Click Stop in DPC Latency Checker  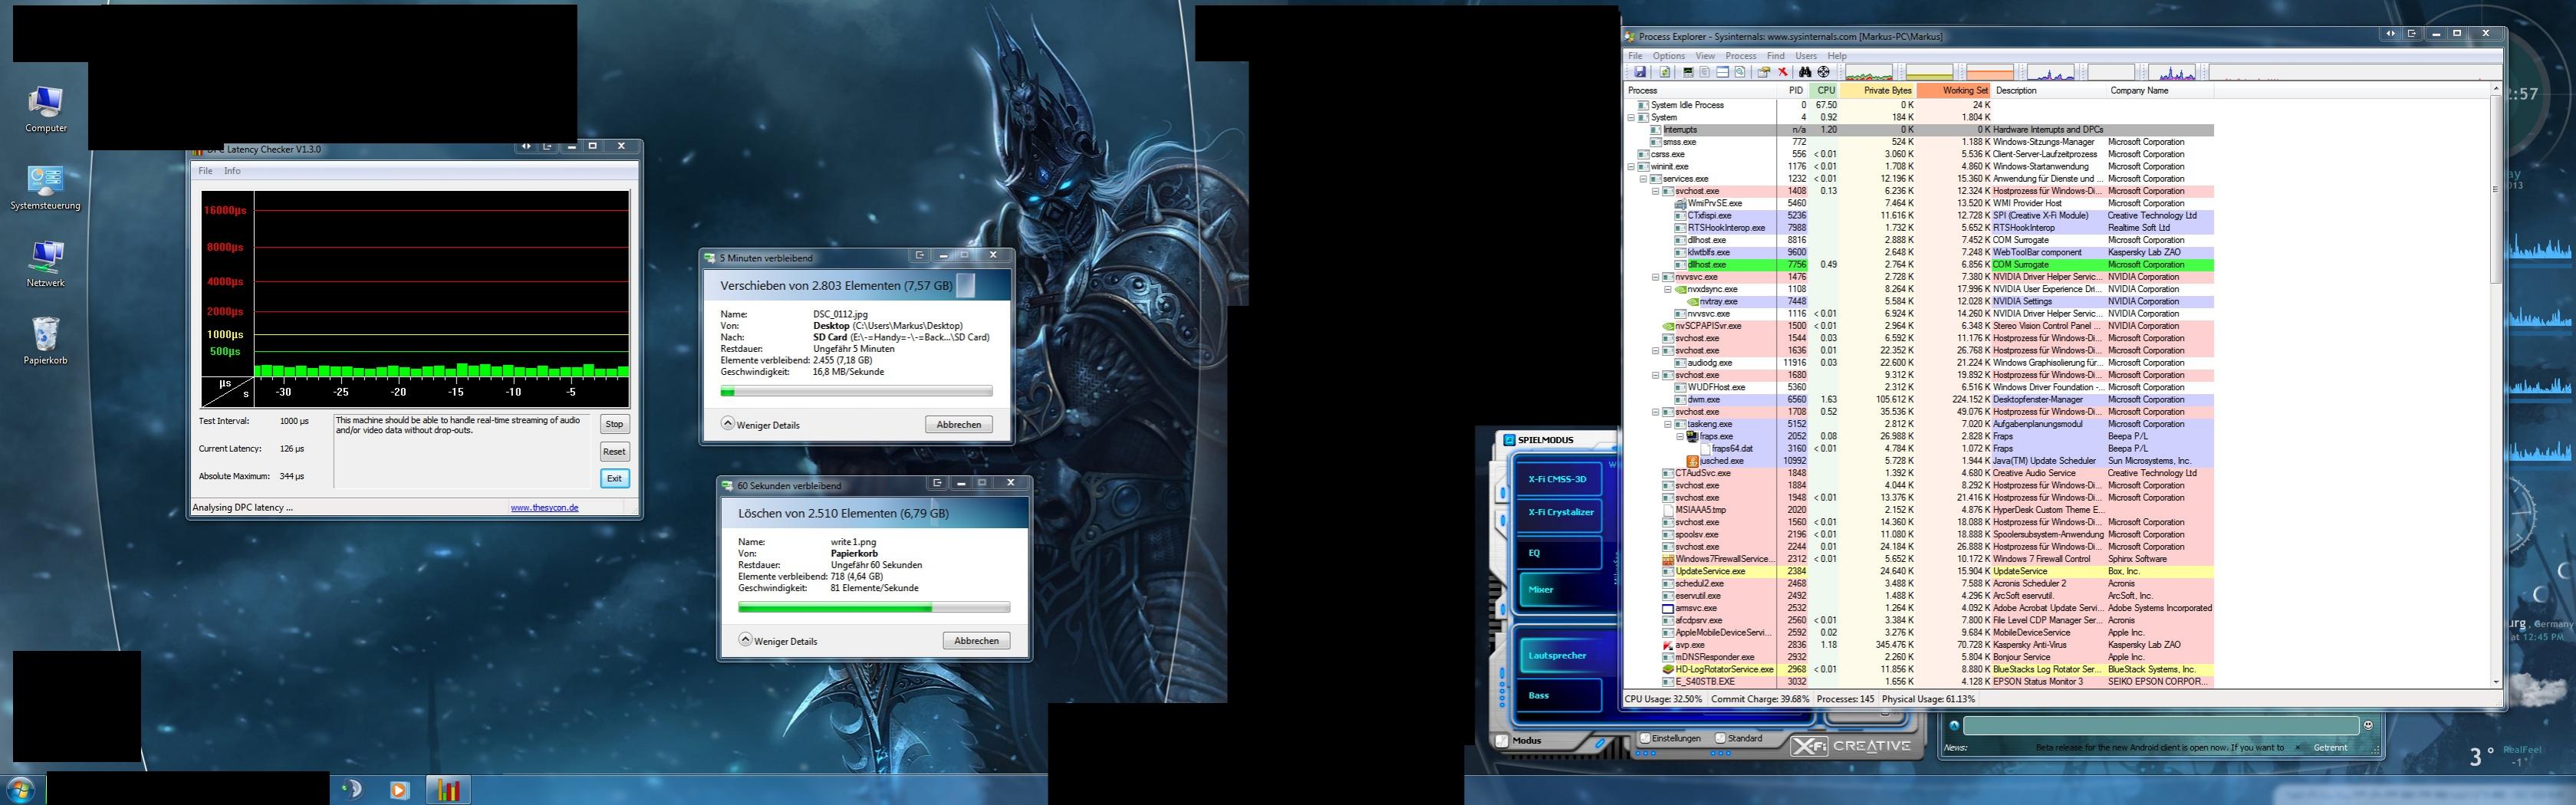pos(614,424)
